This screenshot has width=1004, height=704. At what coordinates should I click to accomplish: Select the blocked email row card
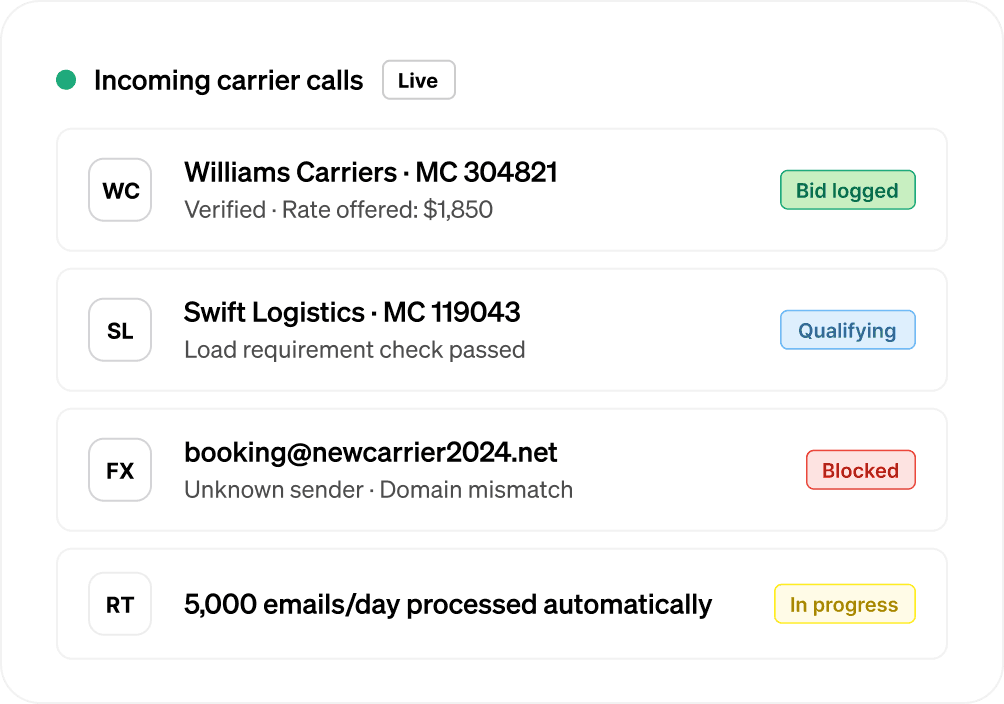(502, 470)
